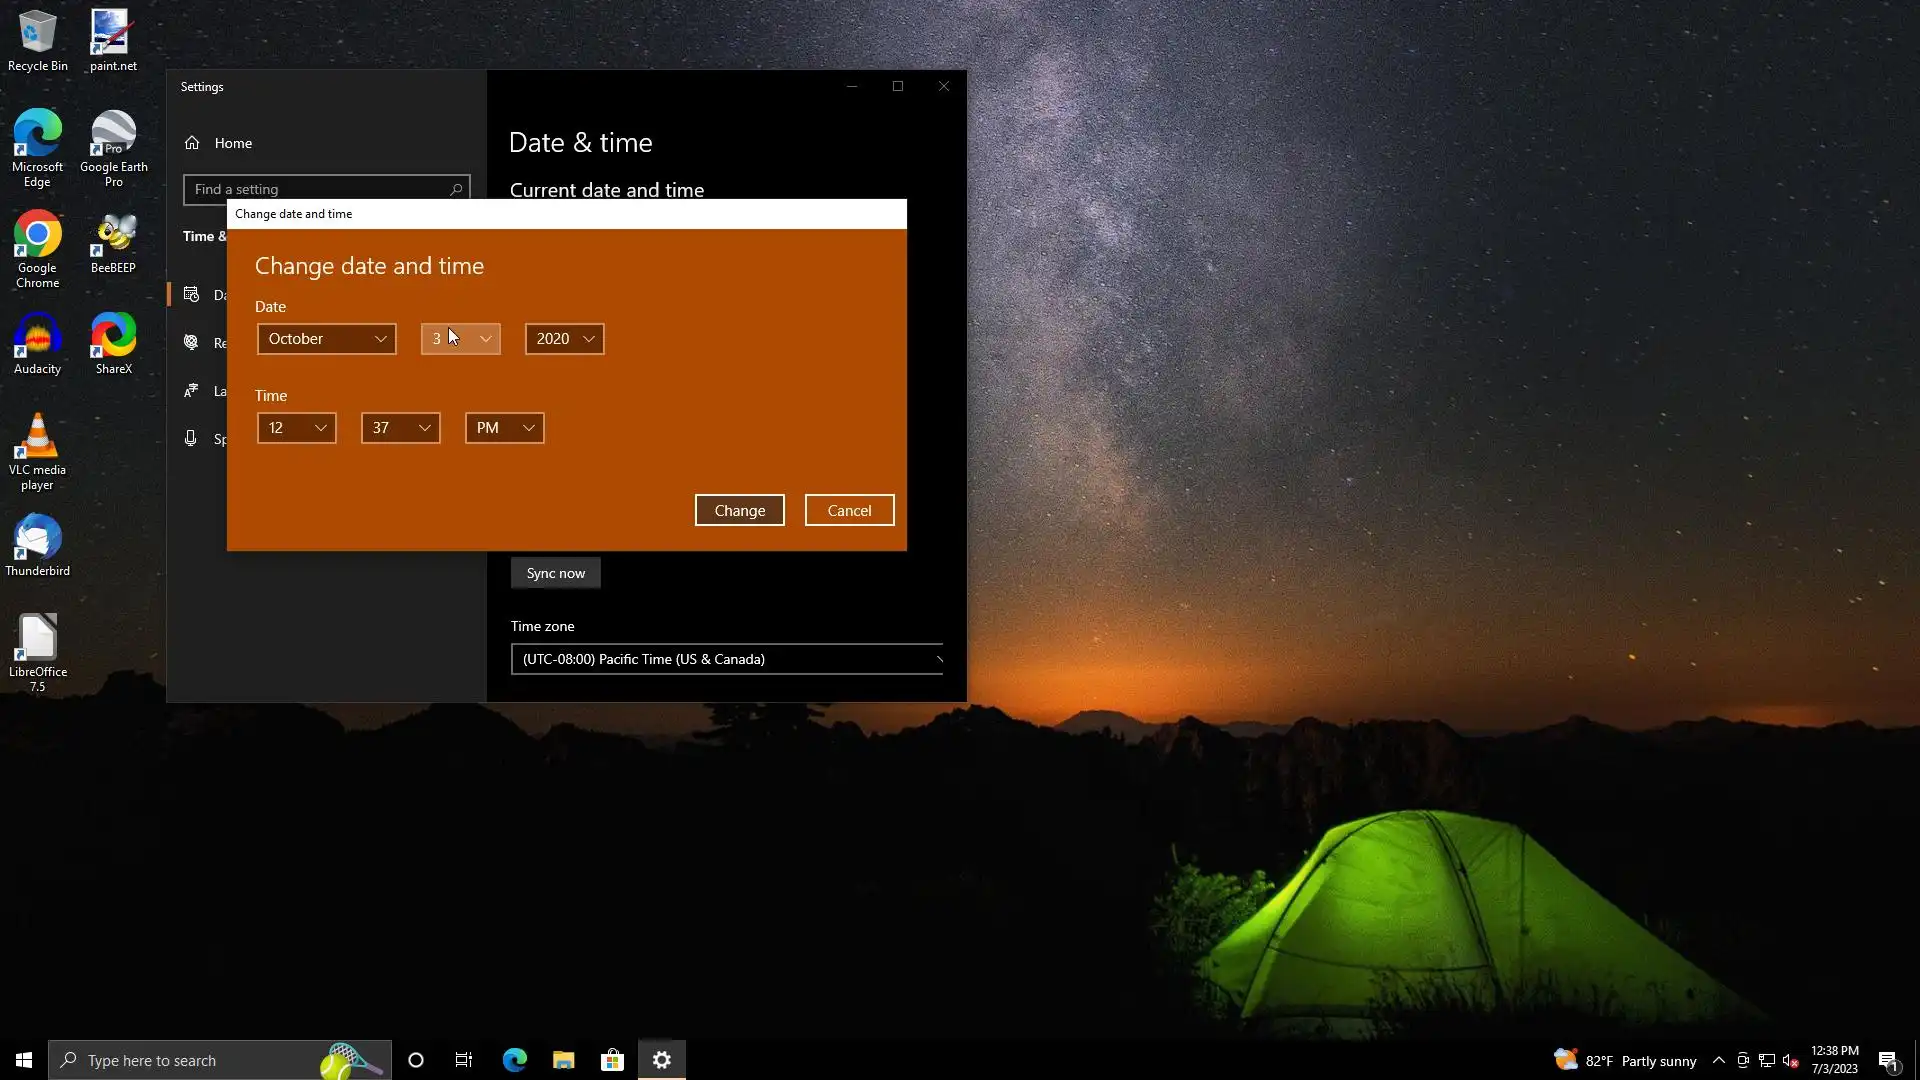This screenshot has height=1080, width=1920.
Task: Expand the minutes dropdown showing 37
Action: (400, 428)
